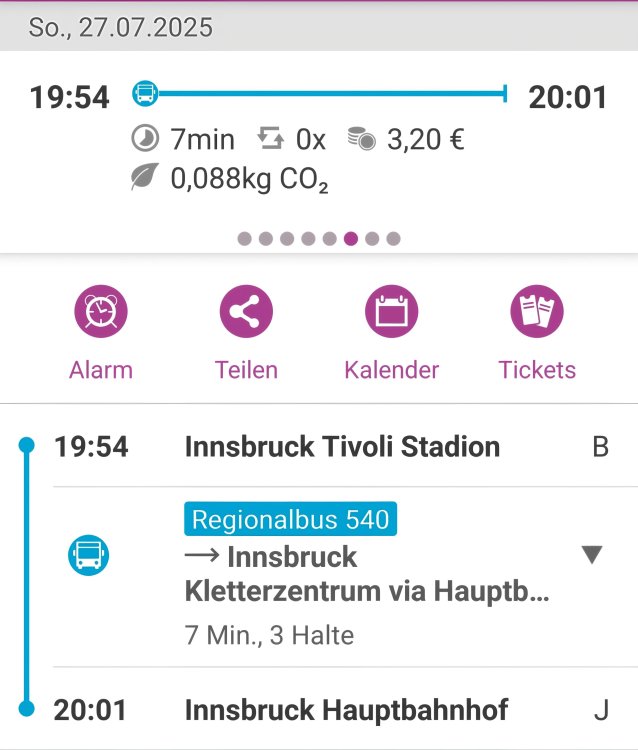Tap the bus icon beside Regionalbus 540
638x750 pixels.
(x=89, y=554)
